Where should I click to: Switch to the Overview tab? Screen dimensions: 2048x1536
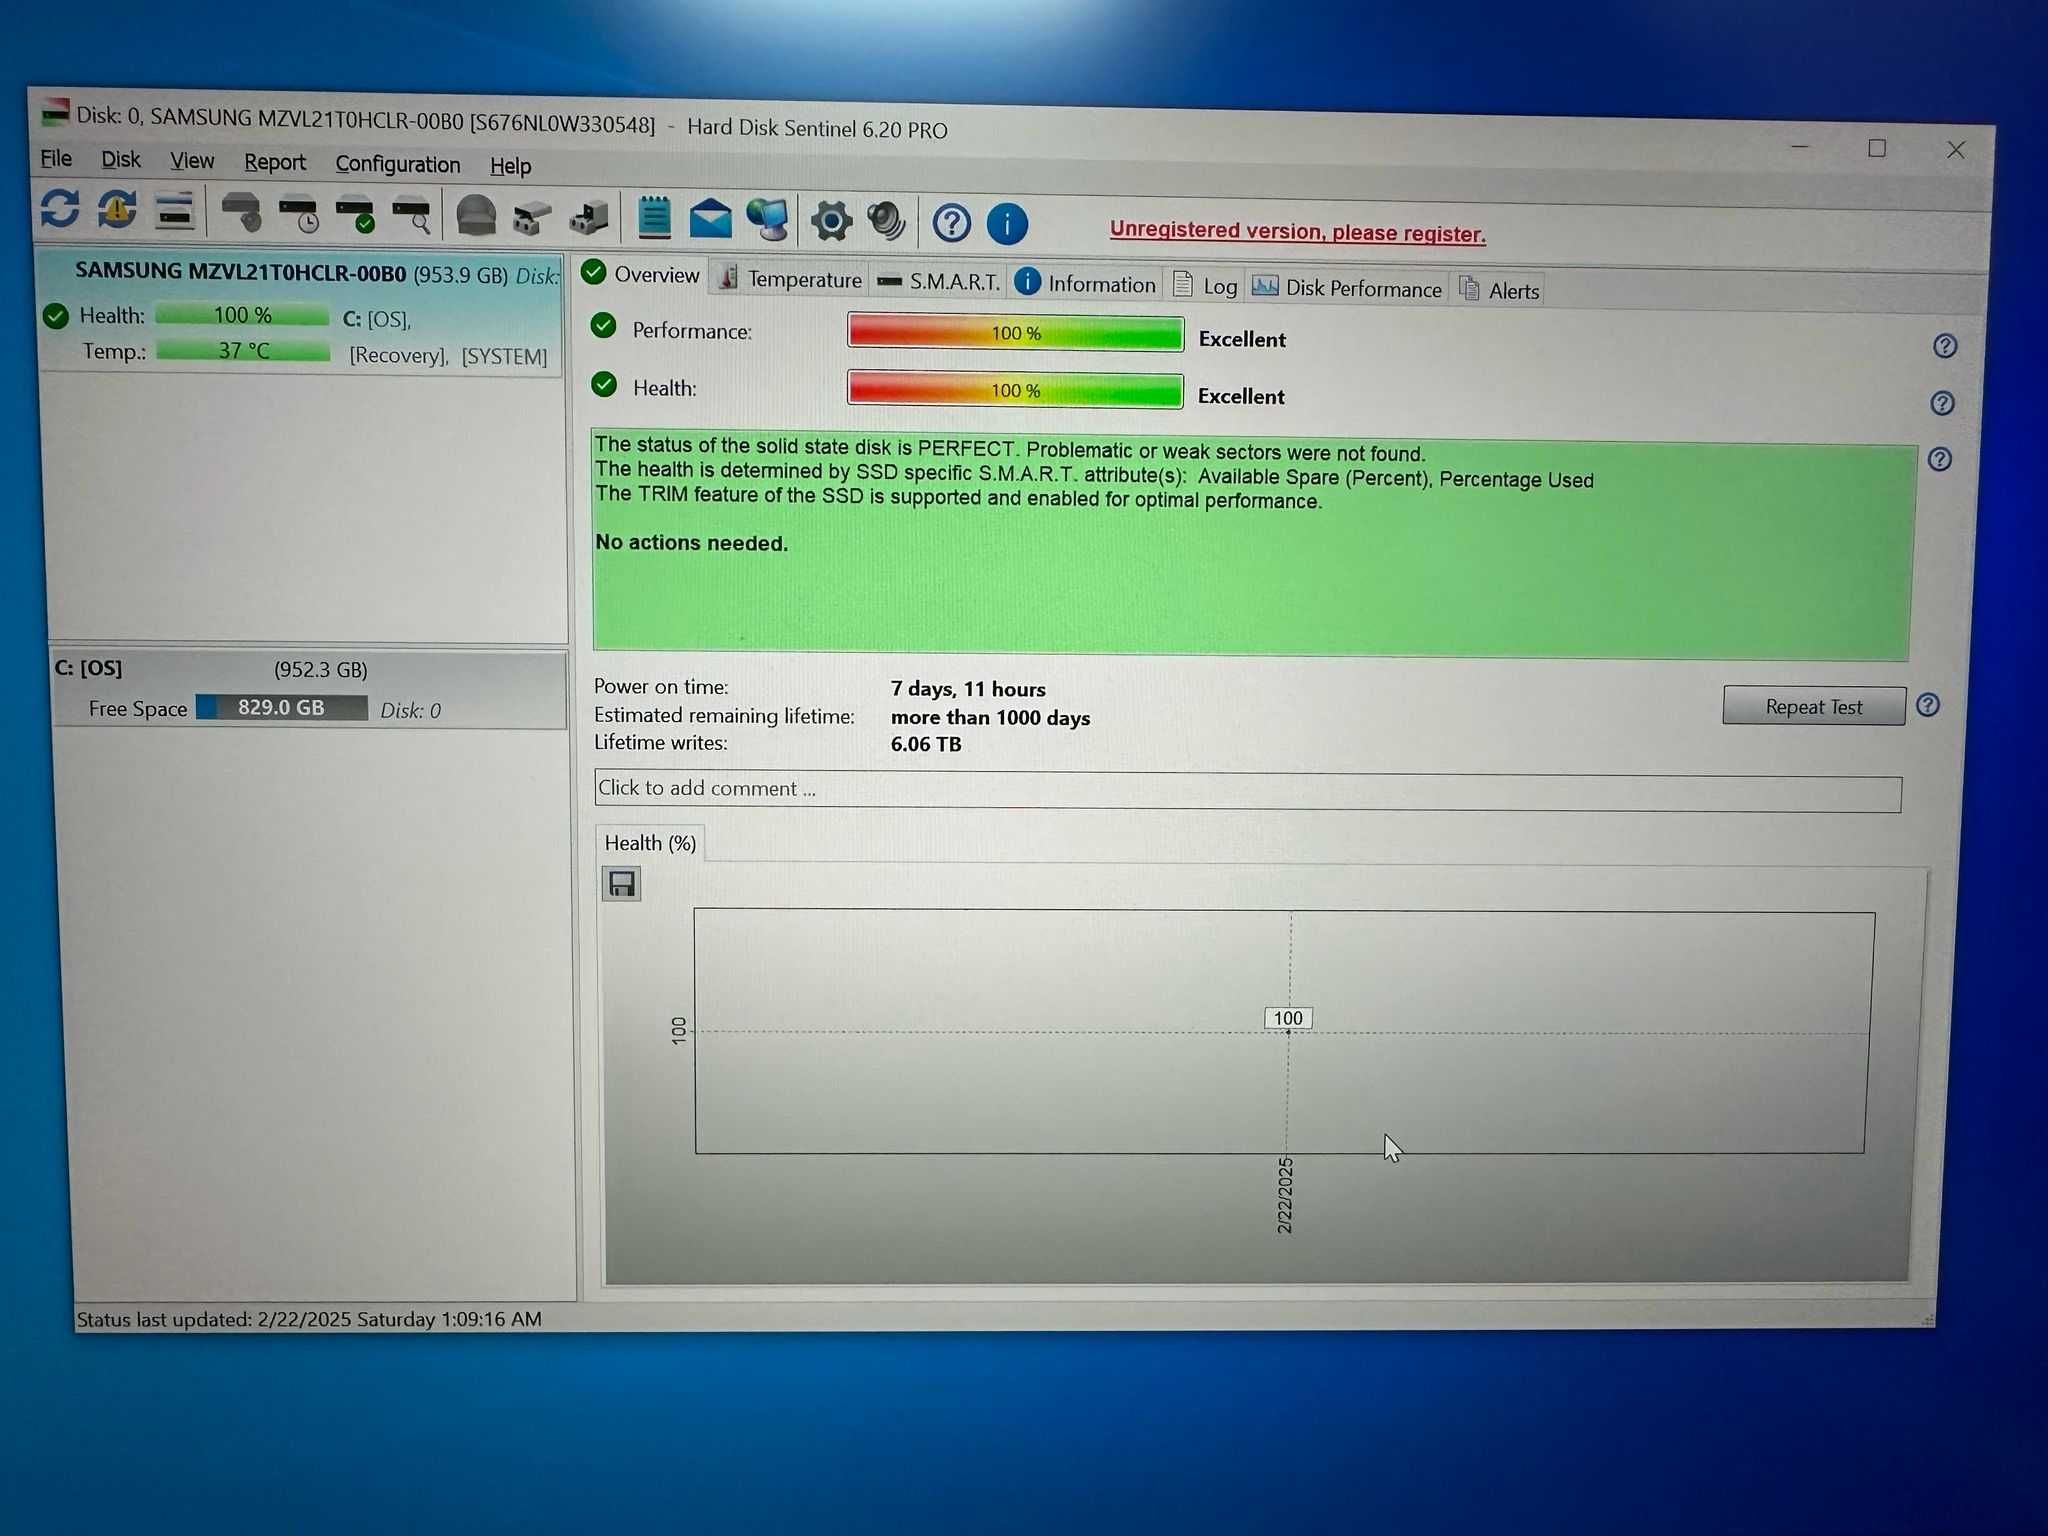pyautogui.click(x=641, y=274)
